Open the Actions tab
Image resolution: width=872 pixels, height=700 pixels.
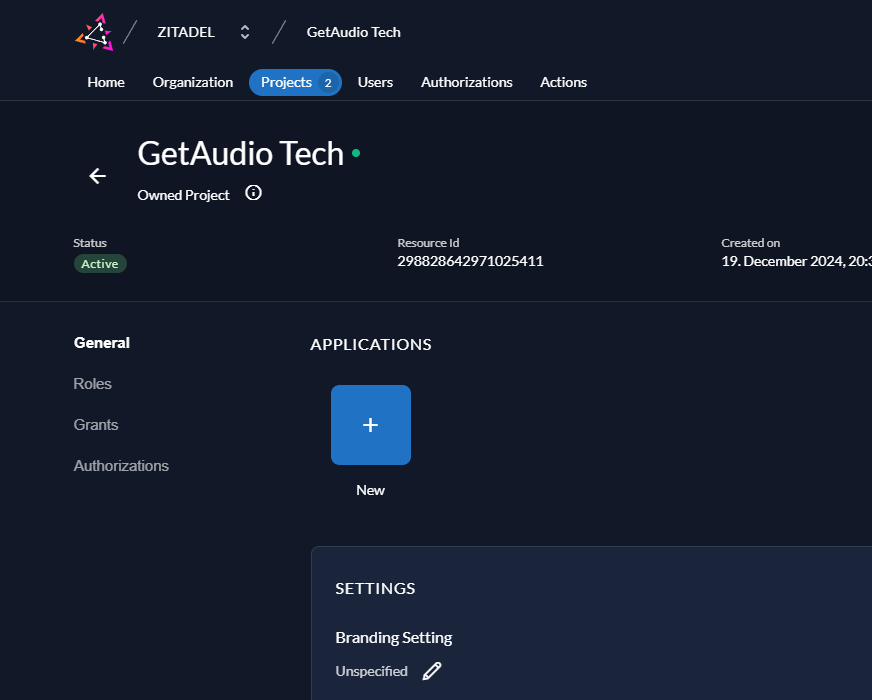tap(563, 82)
